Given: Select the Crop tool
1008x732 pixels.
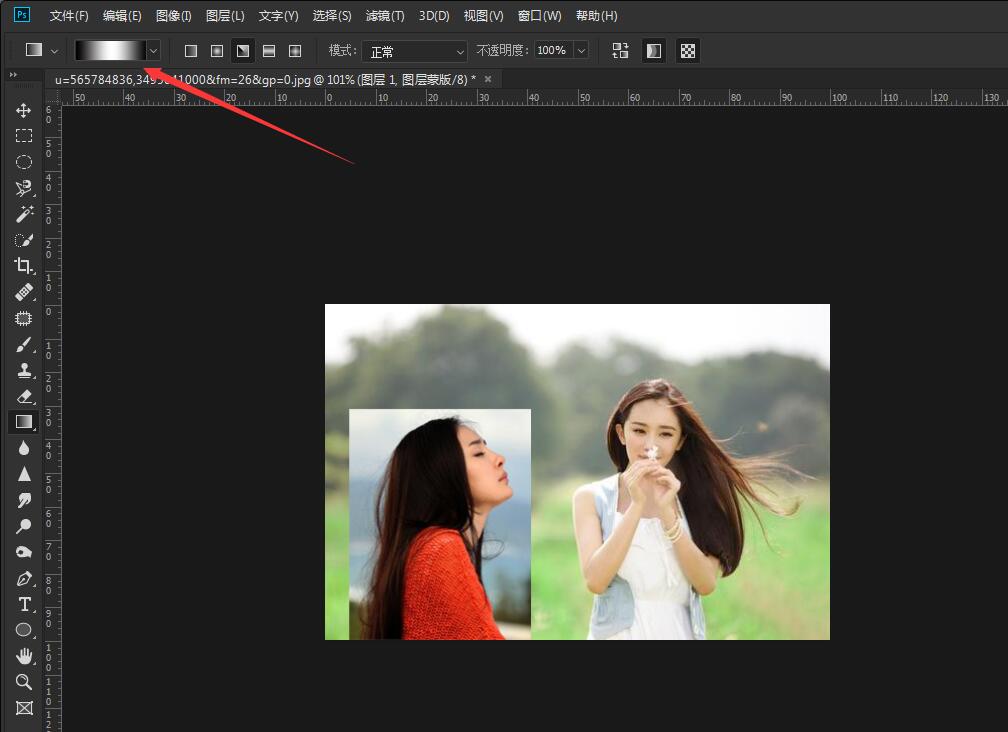Looking at the screenshot, I should 24,265.
